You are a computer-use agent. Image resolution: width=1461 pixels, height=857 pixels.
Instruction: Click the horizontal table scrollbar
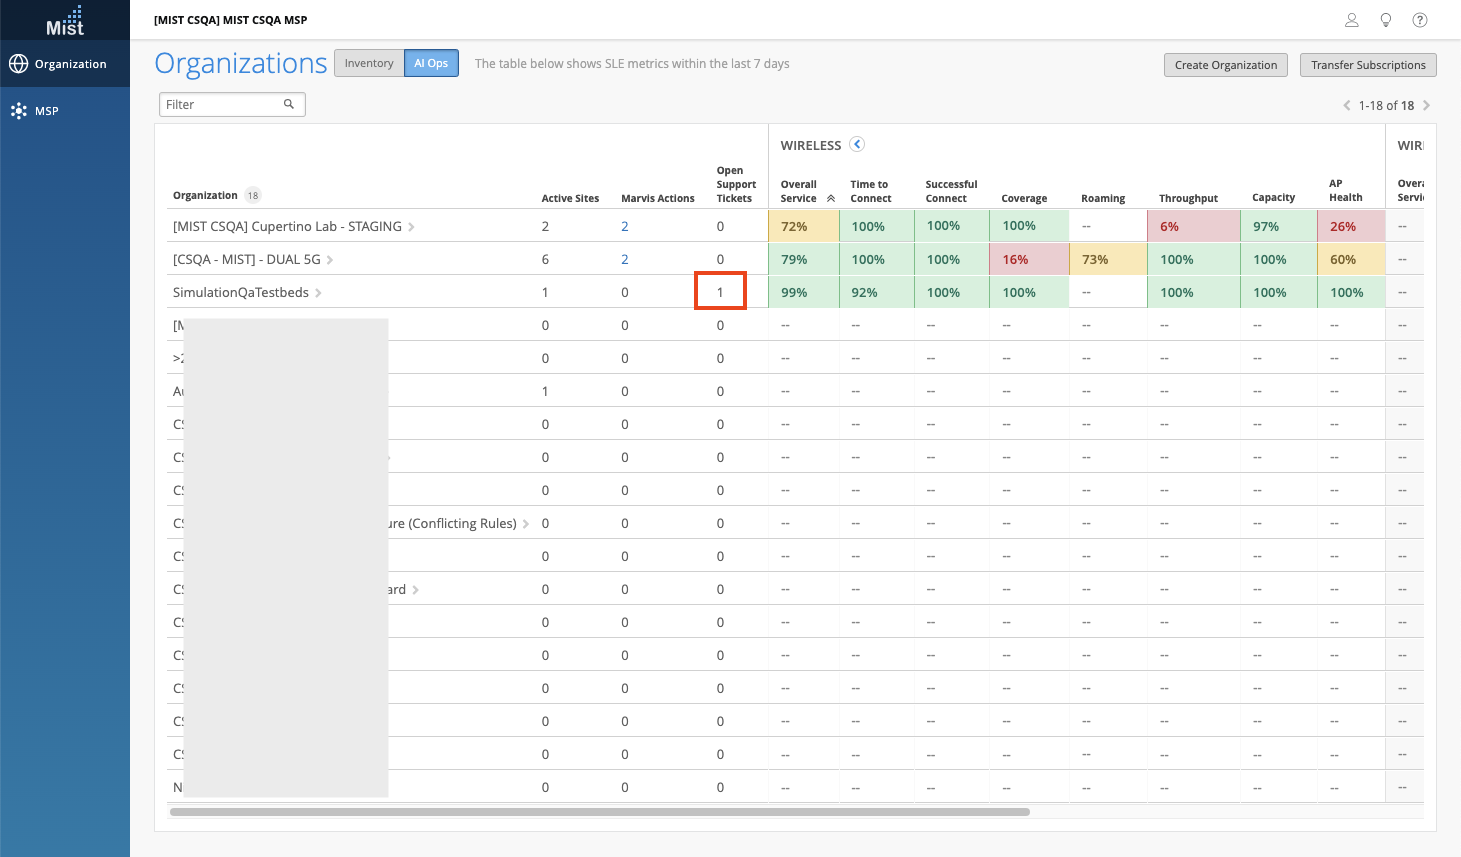point(600,812)
